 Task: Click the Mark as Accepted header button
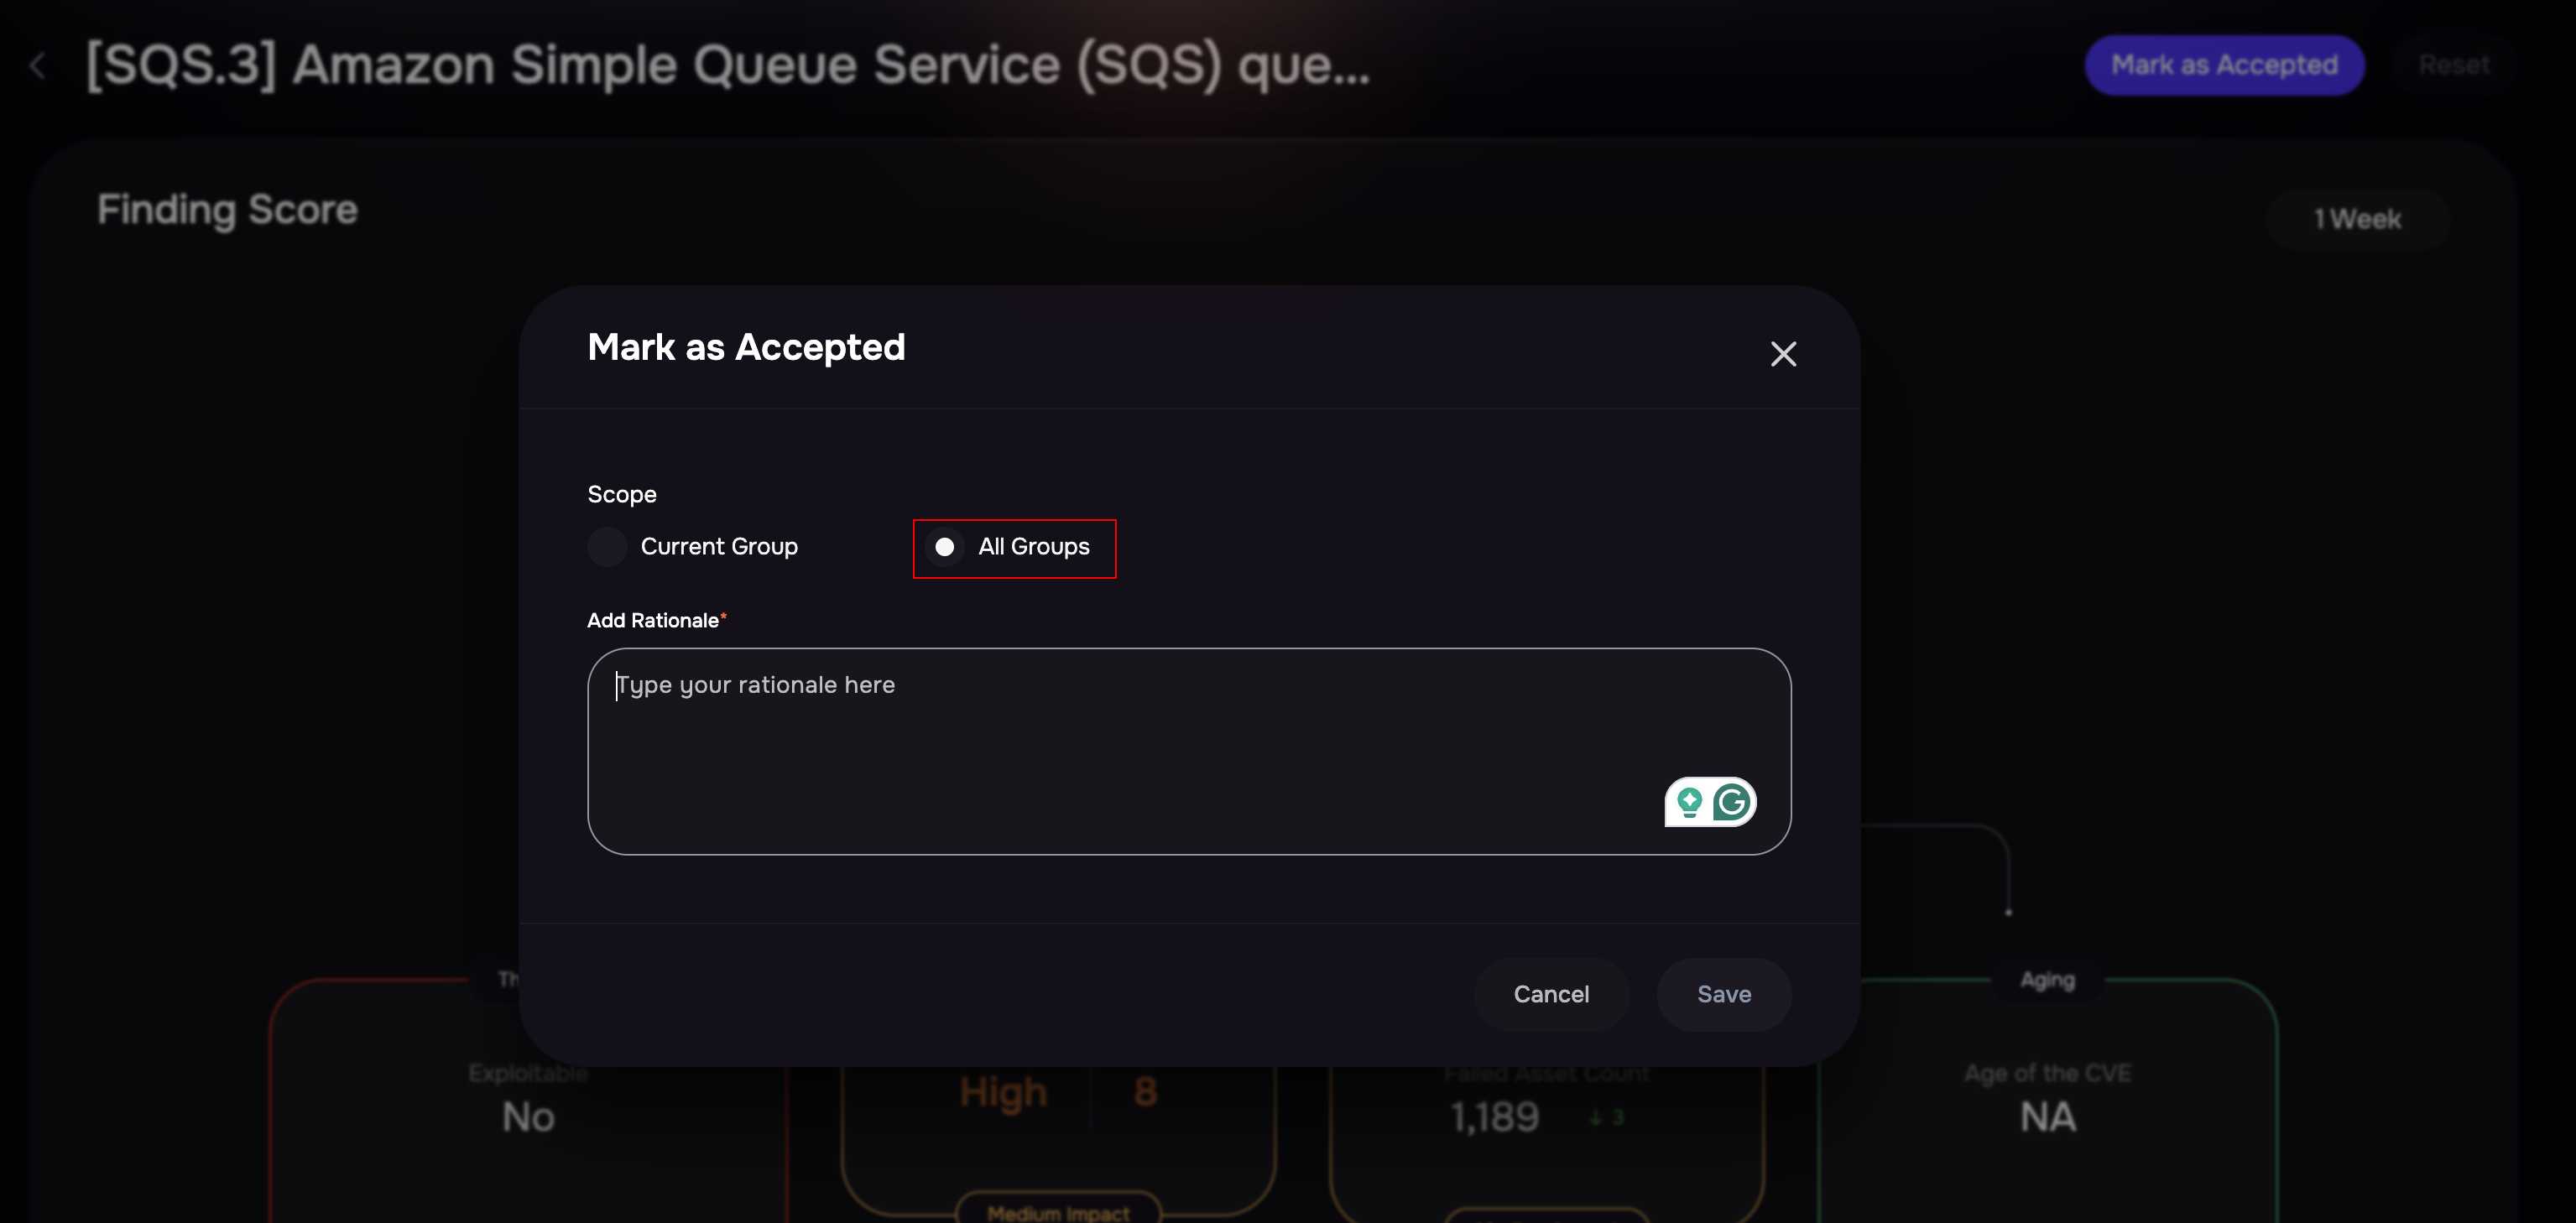coord(2224,65)
